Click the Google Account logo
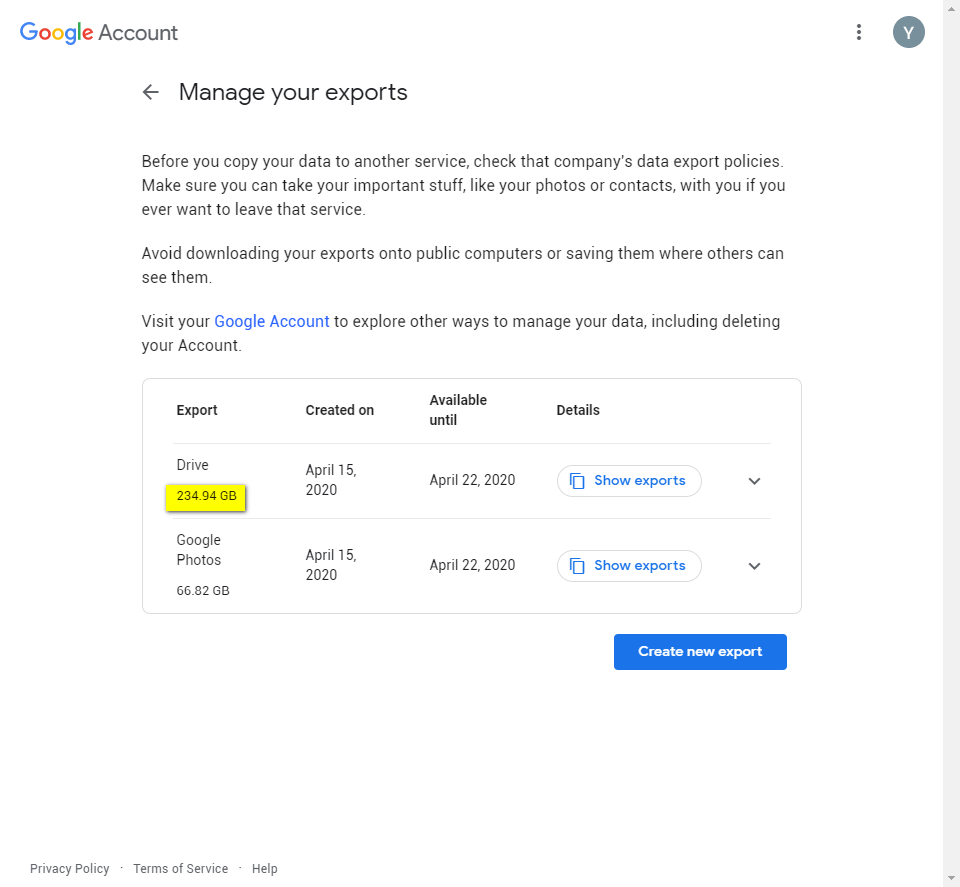 click(x=99, y=32)
